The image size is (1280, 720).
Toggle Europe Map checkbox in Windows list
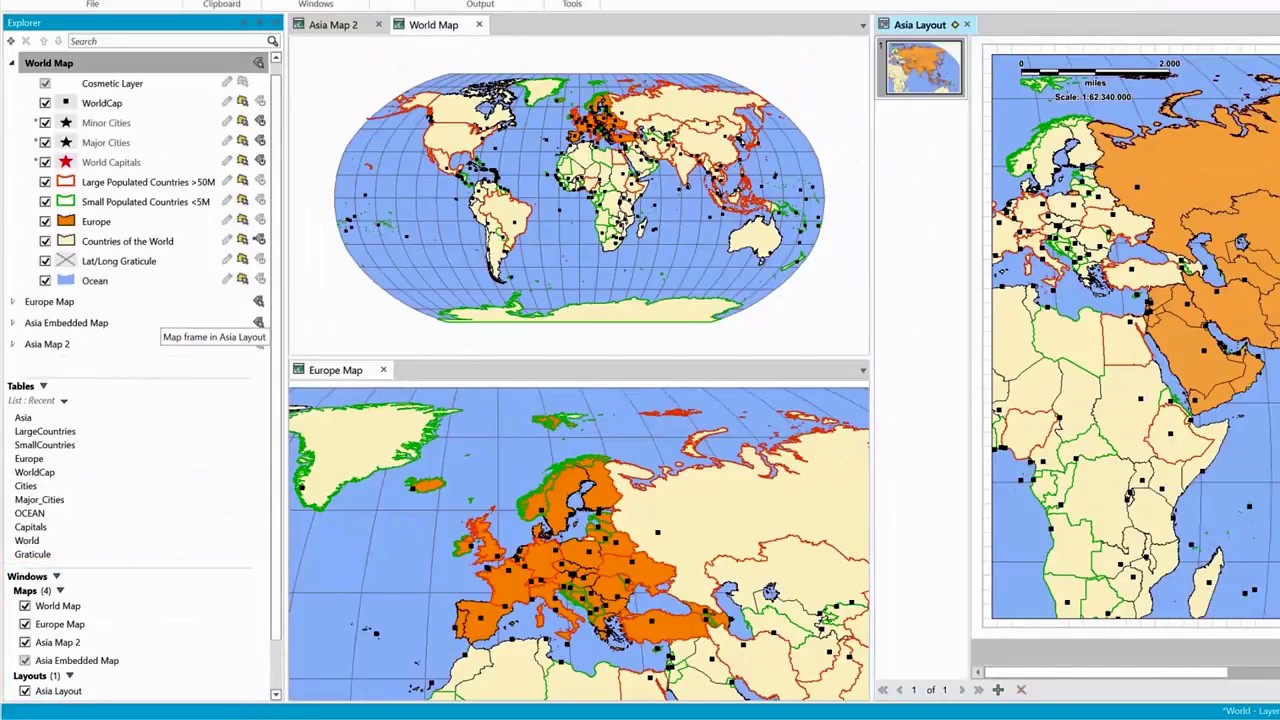(x=25, y=624)
